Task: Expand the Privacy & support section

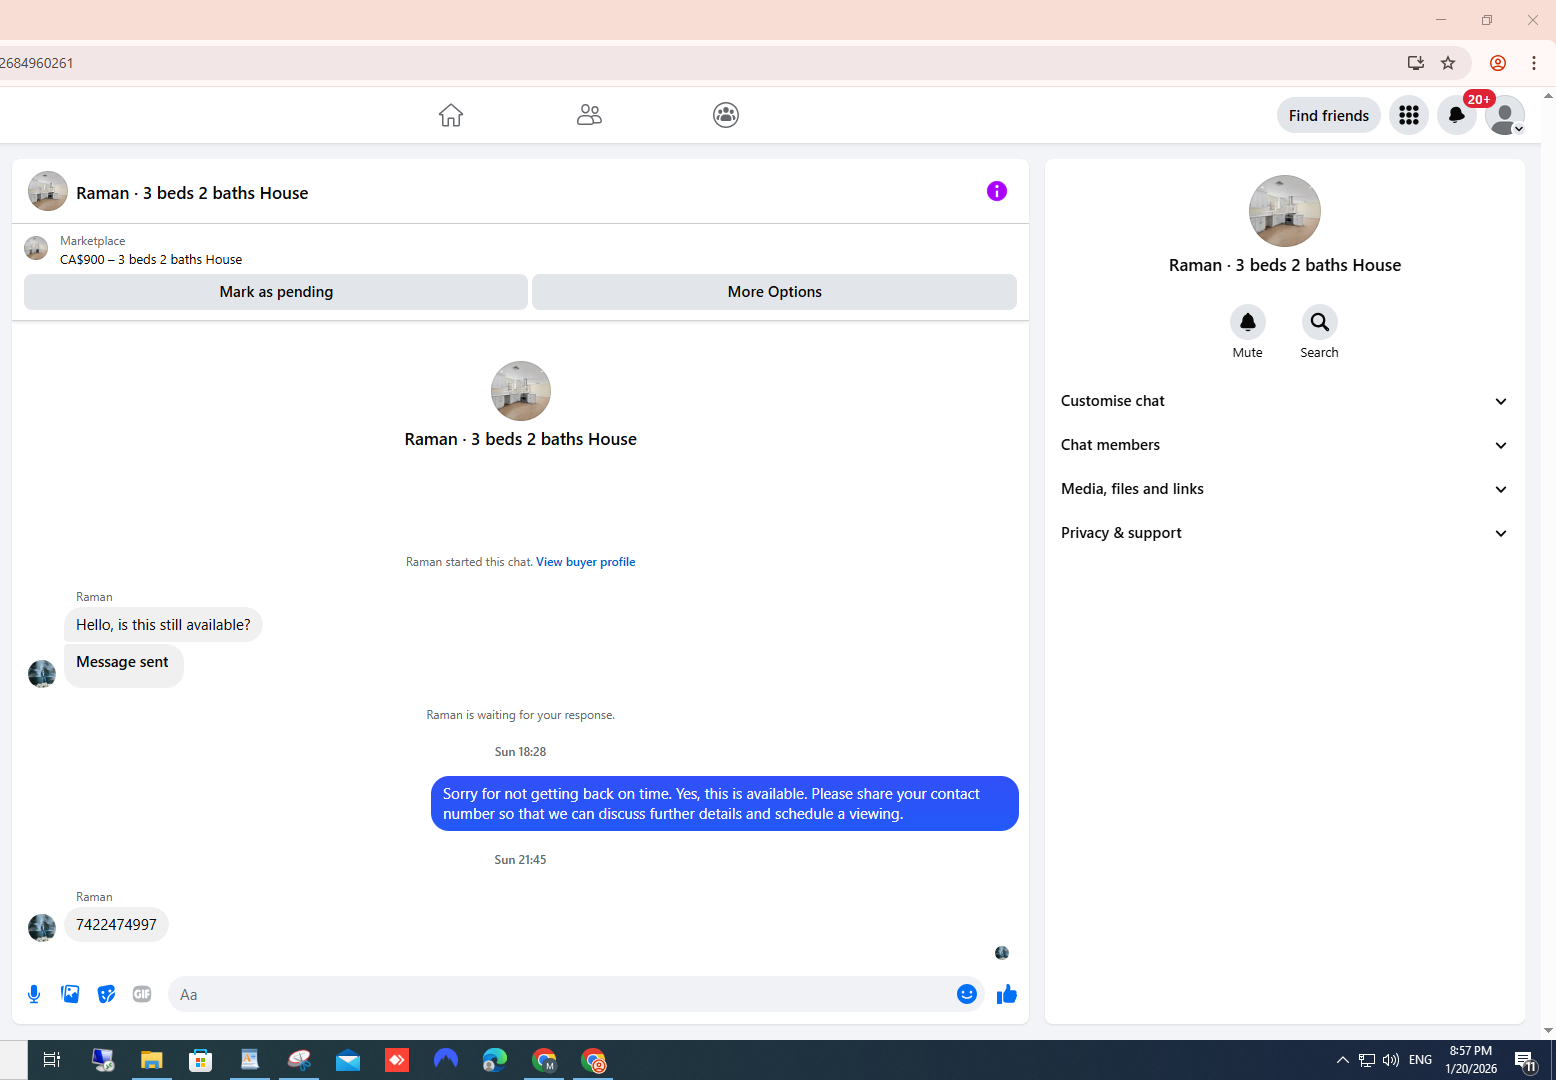Action: point(1284,533)
